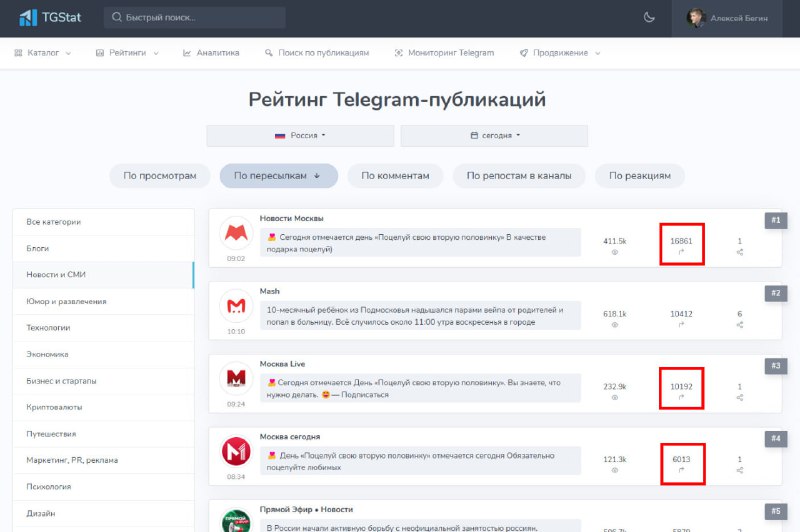The image size is (800, 532).
Task: Click forward arrow icon under 6013
Action: 681,470
